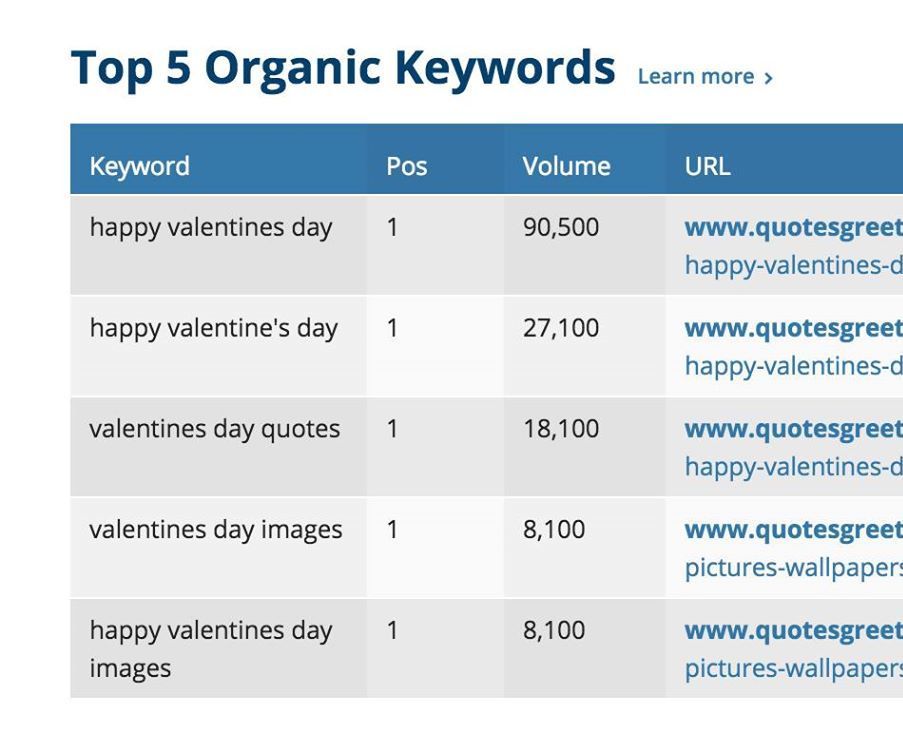Viewport: 903px width, 753px height.
Task: Click the Learn more link
Action: coord(696,77)
